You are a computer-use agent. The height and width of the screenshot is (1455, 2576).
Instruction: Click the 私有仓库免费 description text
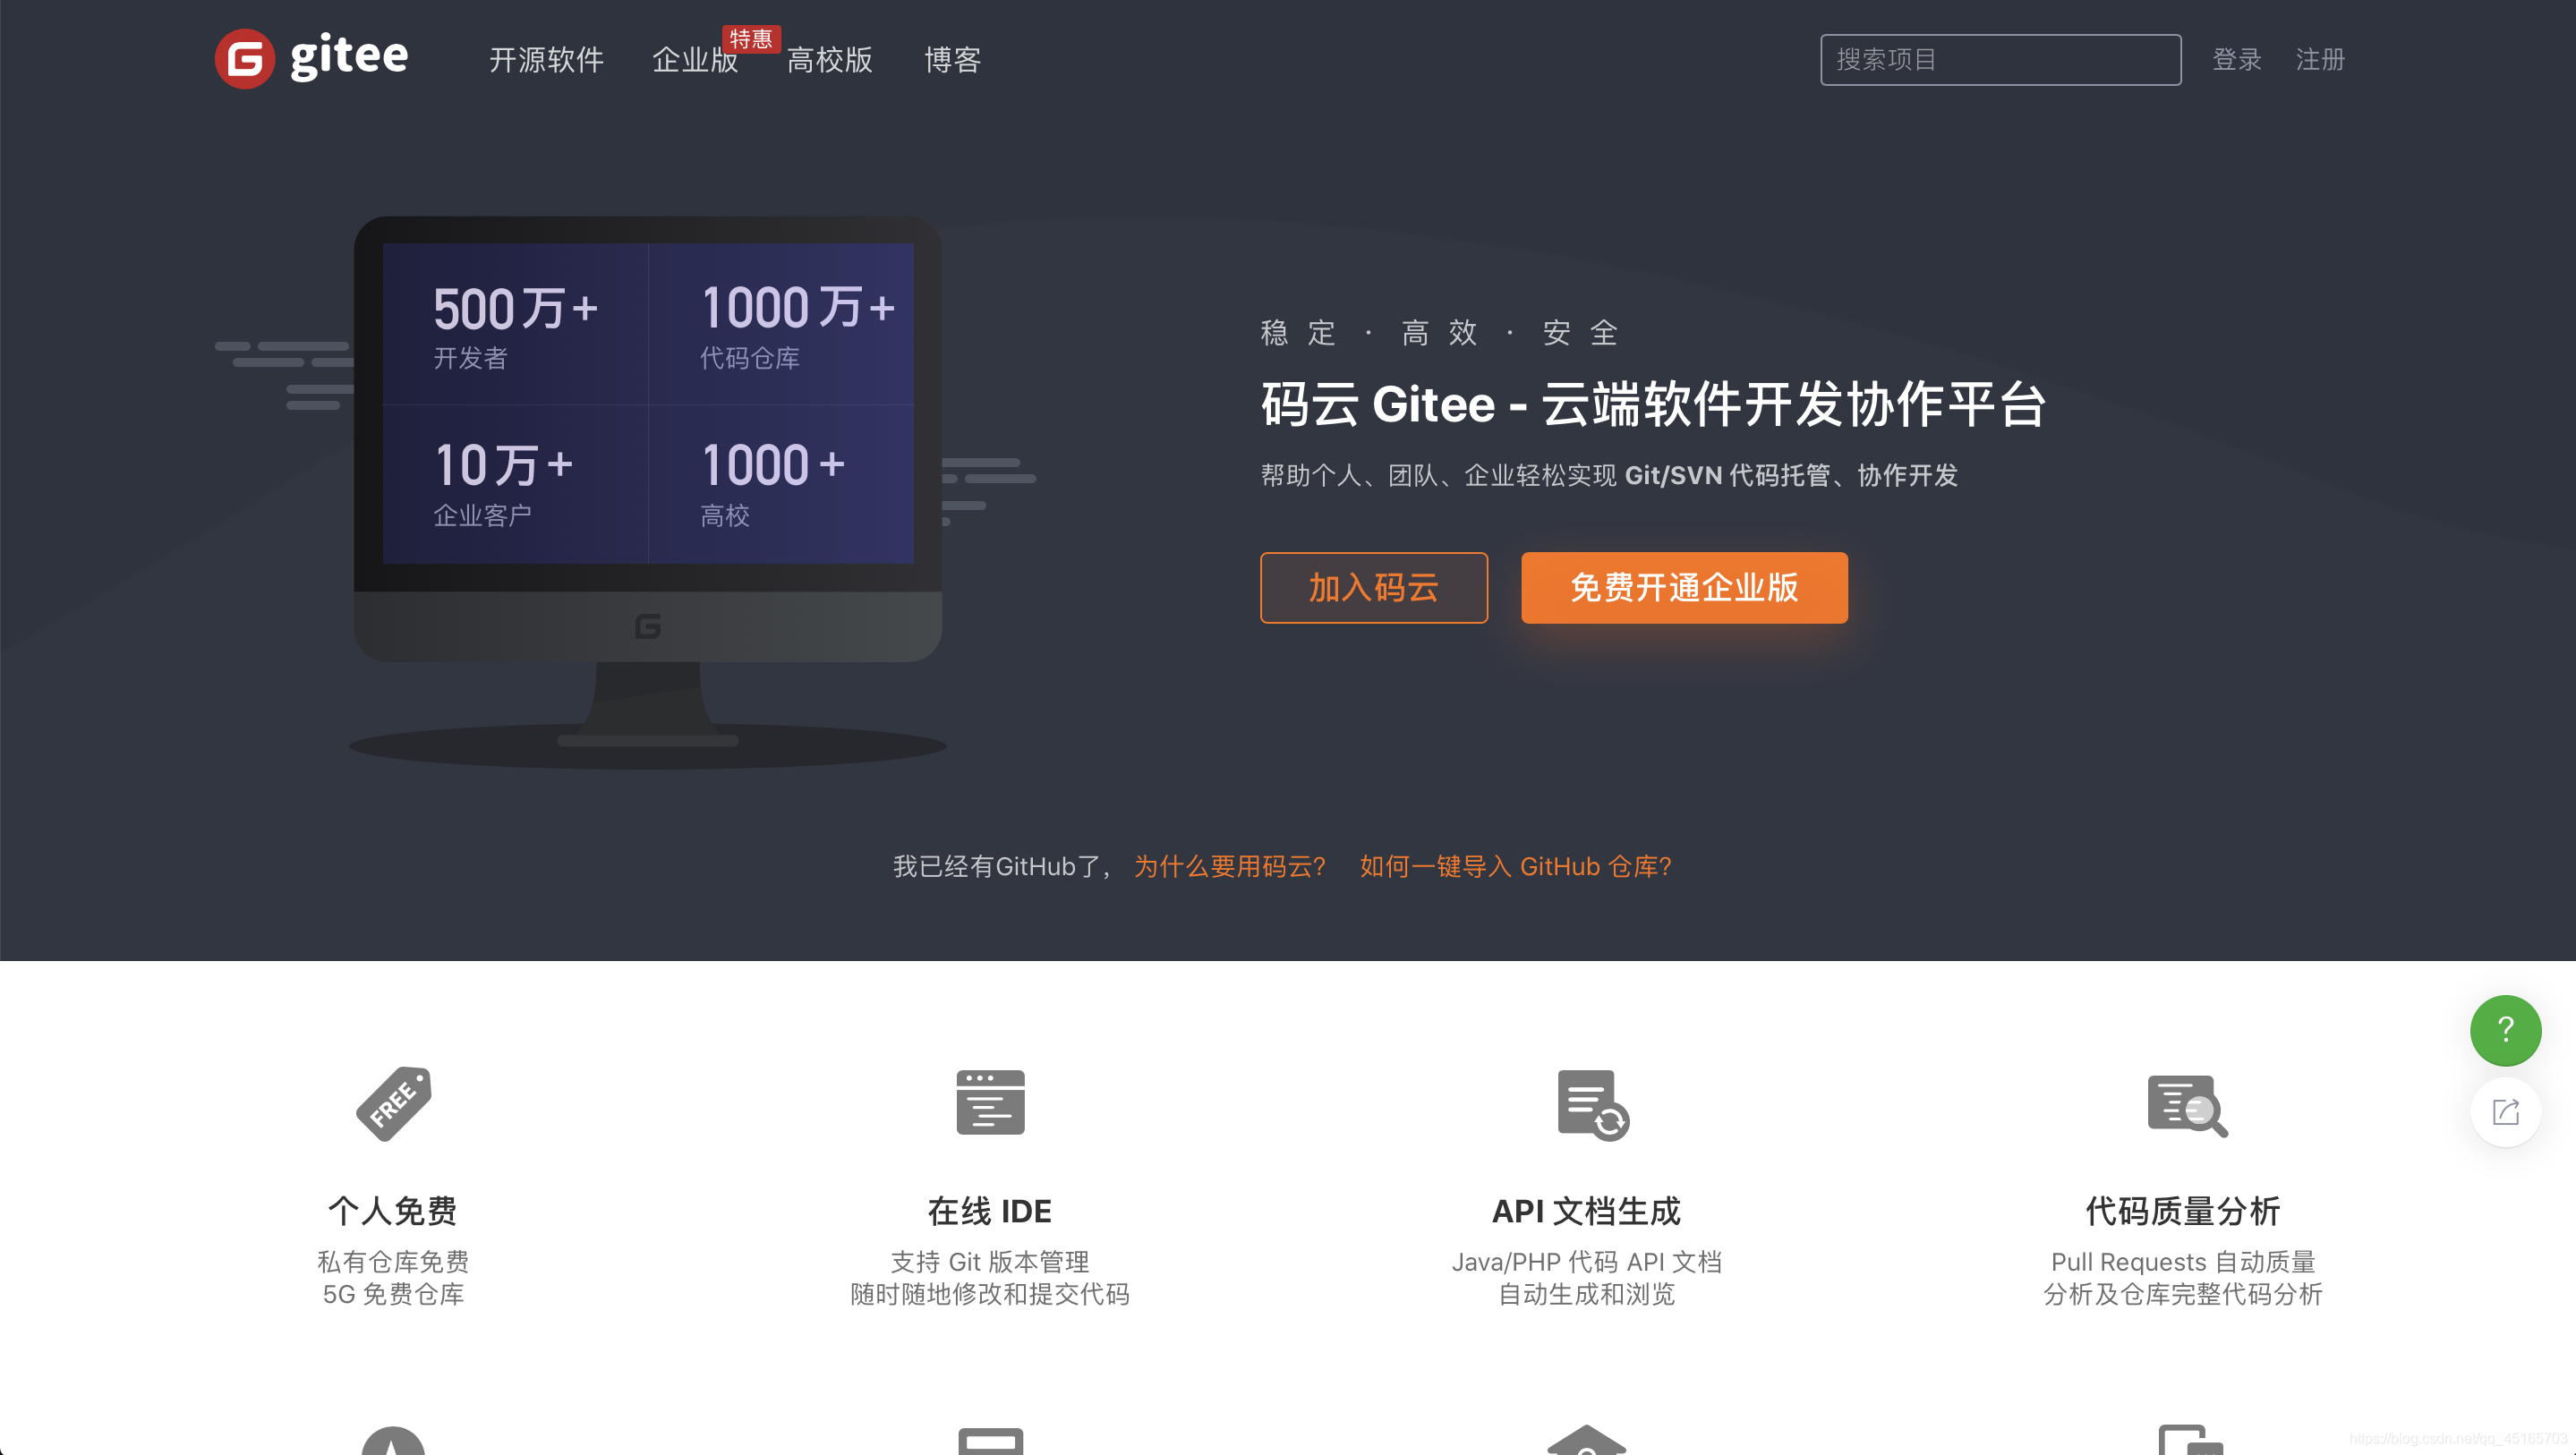(393, 1262)
